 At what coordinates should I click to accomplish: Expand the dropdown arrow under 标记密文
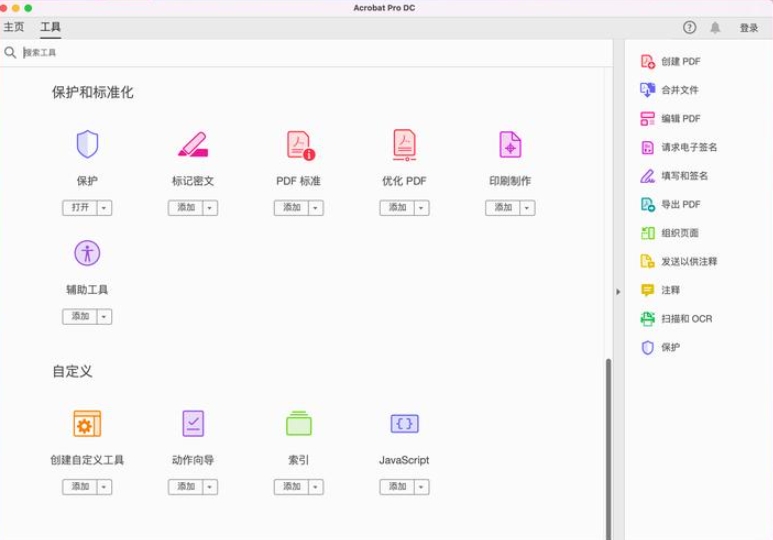pos(210,208)
